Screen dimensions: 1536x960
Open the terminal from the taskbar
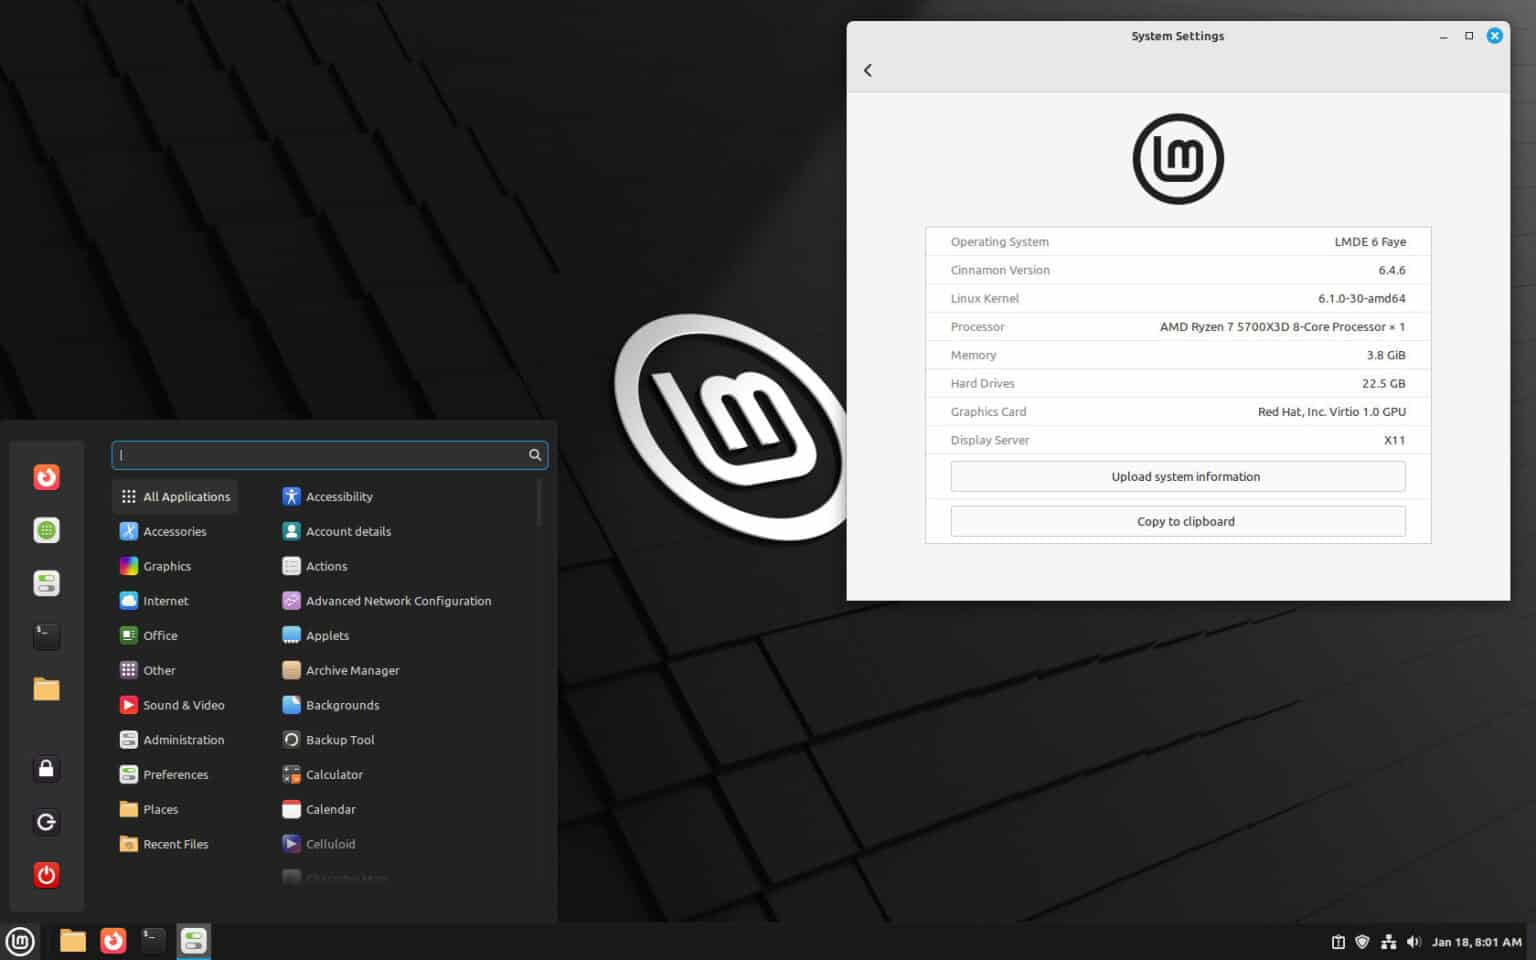152,941
